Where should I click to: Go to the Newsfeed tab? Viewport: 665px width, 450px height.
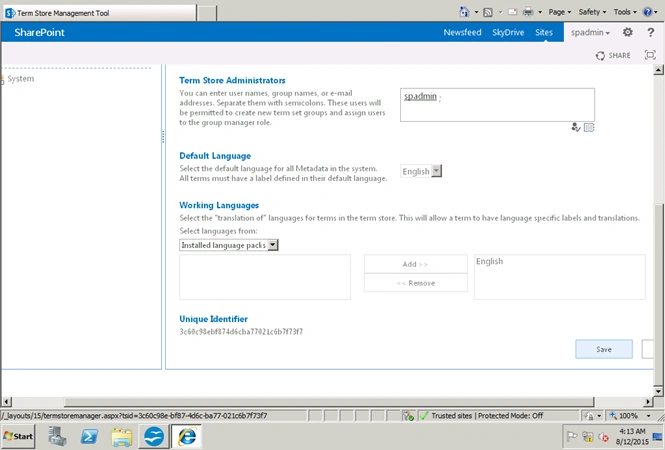pos(462,32)
